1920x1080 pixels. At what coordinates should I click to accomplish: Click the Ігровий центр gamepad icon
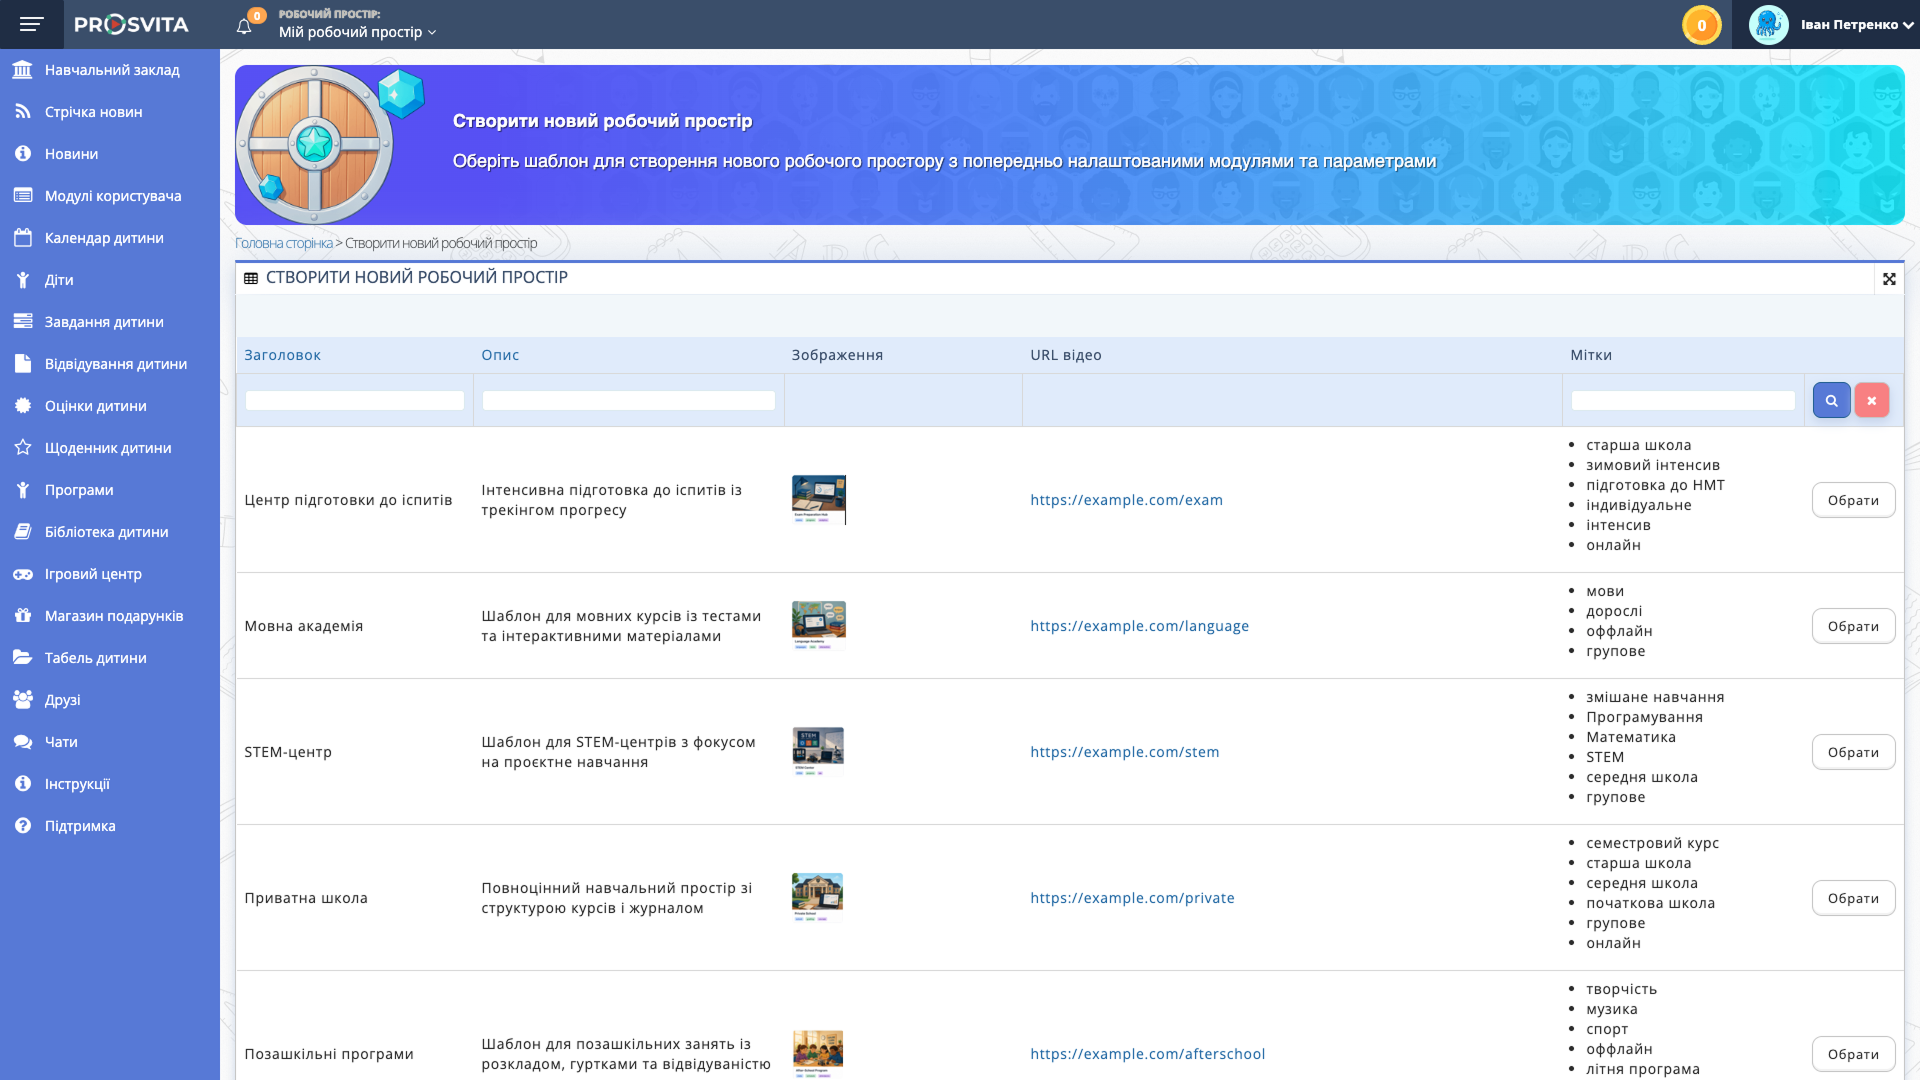[x=23, y=574]
